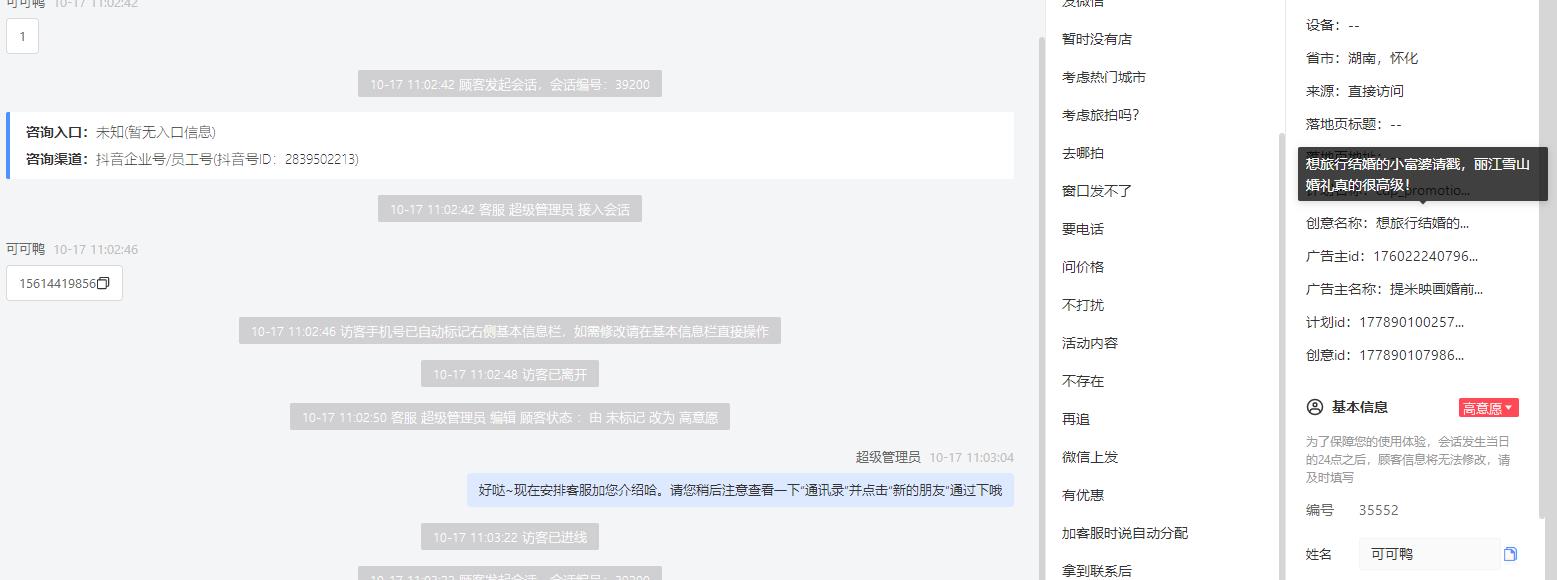
Task: Select quick reply 暂时没有店
Action: [x=1097, y=39]
